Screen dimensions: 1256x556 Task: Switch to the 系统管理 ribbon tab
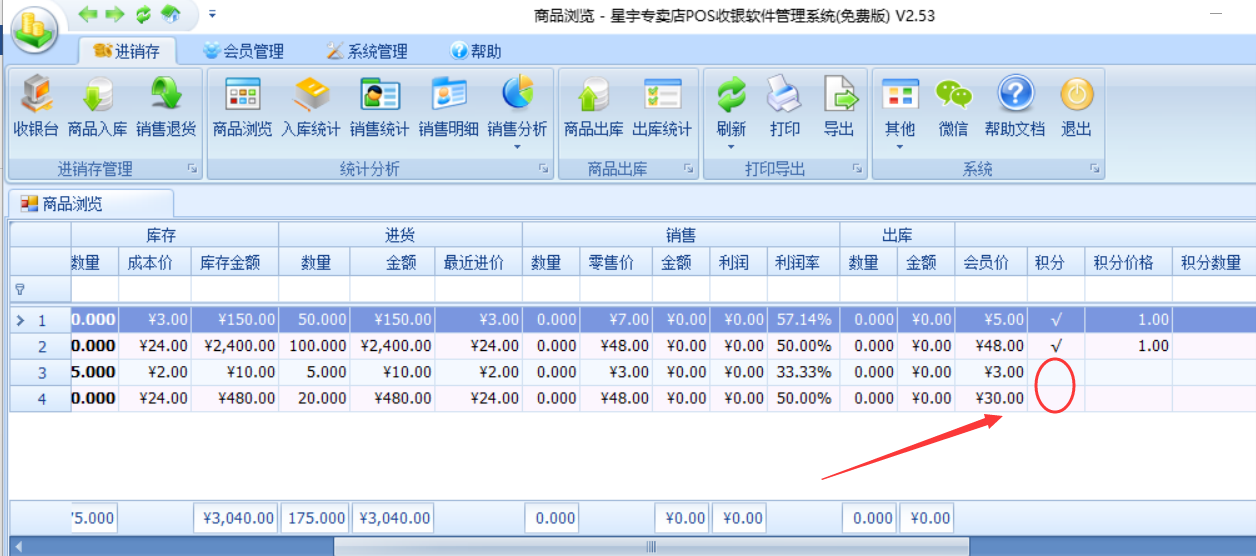(367, 51)
